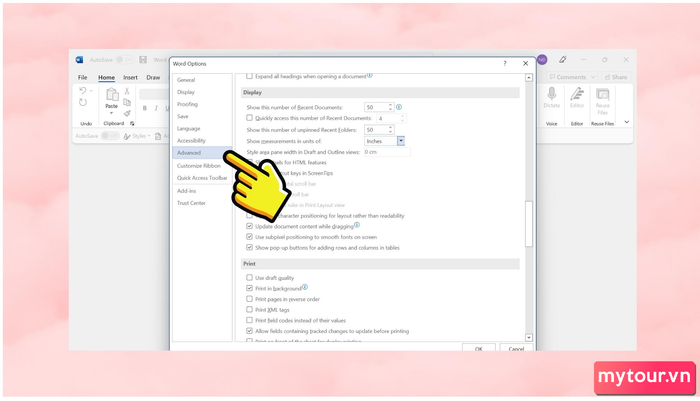Select Quick Access Toolbar in Word Options sidebar
The height and width of the screenshot is (401, 700).
202,178
